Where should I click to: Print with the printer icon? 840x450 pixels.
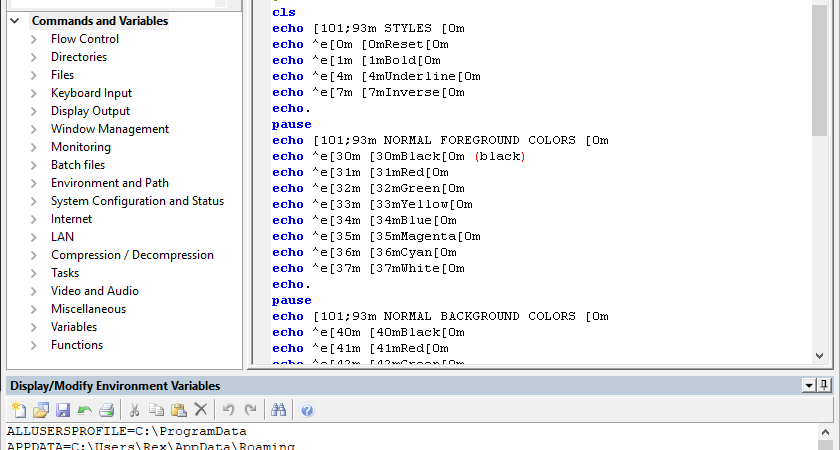107,410
